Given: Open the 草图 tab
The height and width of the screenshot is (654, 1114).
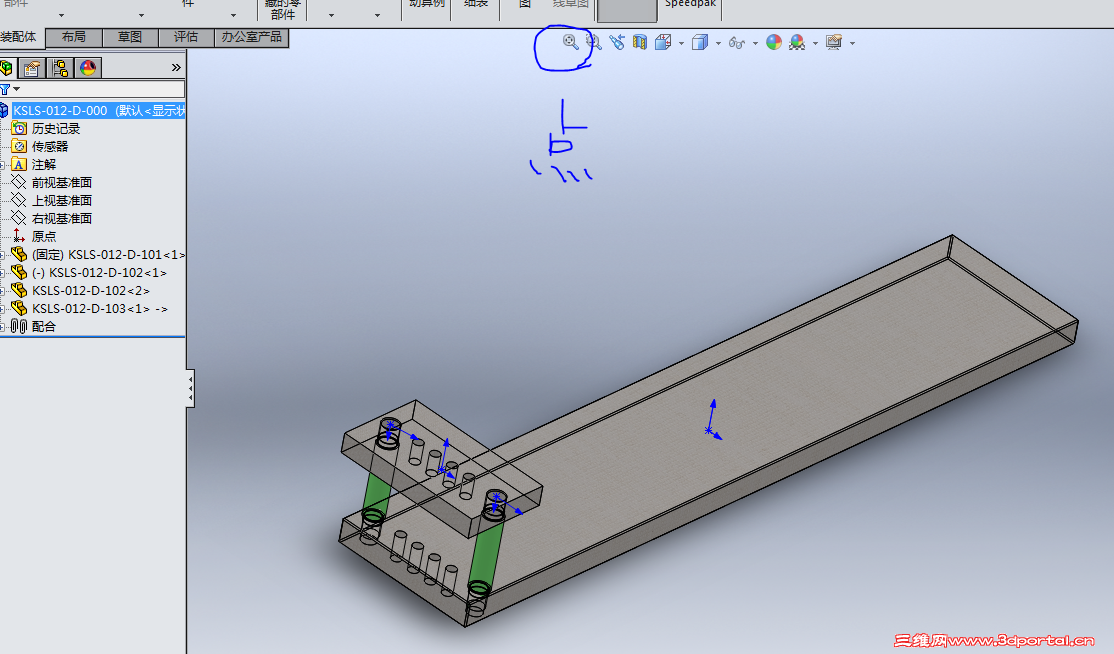Looking at the screenshot, I should [130, 37].
